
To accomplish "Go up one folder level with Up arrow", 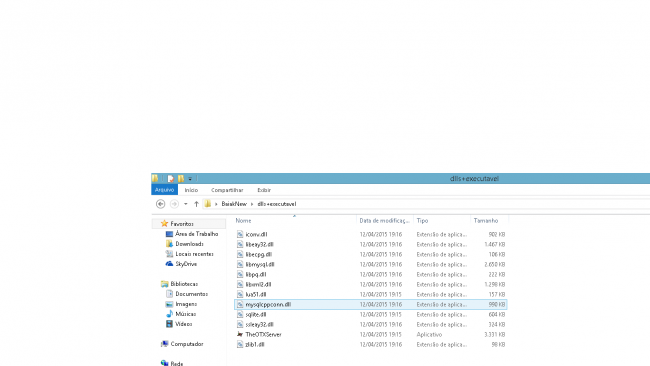I will (x=196, y=204).
